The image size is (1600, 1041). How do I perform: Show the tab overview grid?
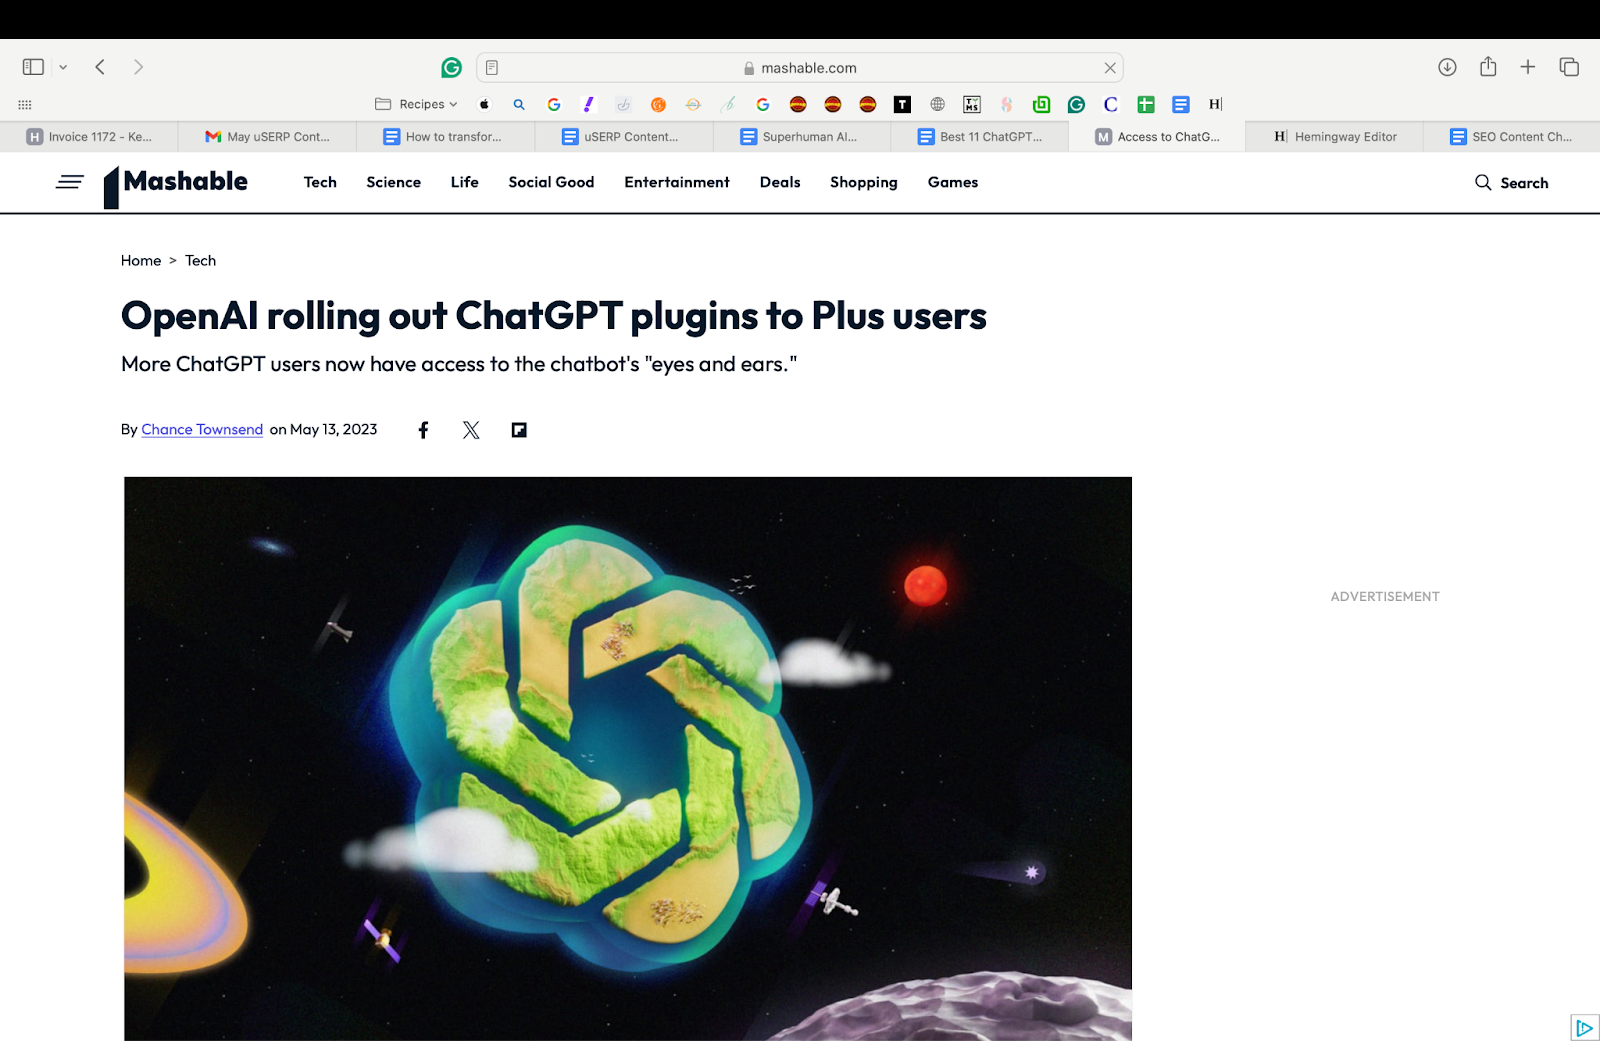point(1569,67)
